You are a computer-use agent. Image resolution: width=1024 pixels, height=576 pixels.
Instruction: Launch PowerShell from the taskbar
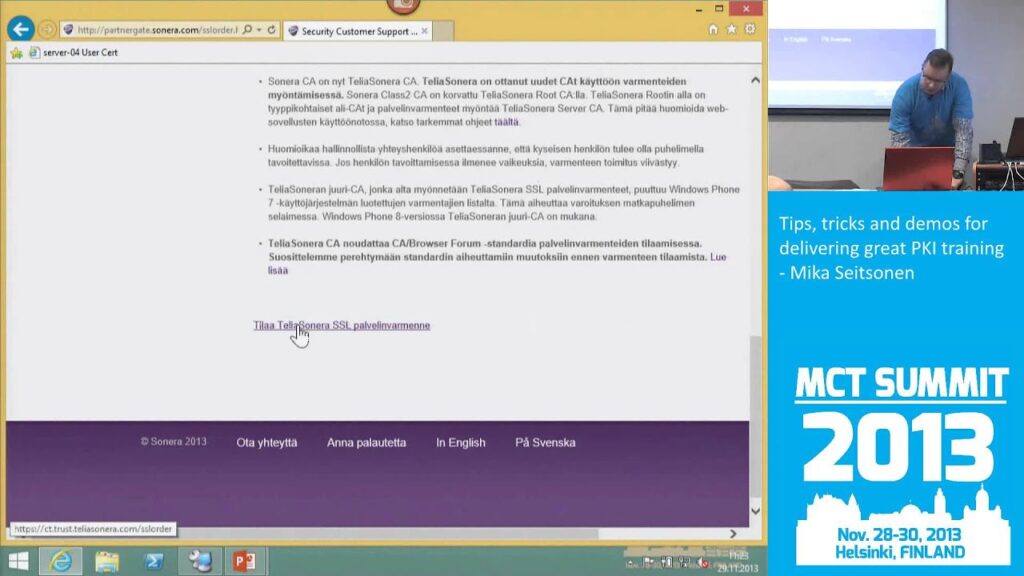(x=154, y=562)
